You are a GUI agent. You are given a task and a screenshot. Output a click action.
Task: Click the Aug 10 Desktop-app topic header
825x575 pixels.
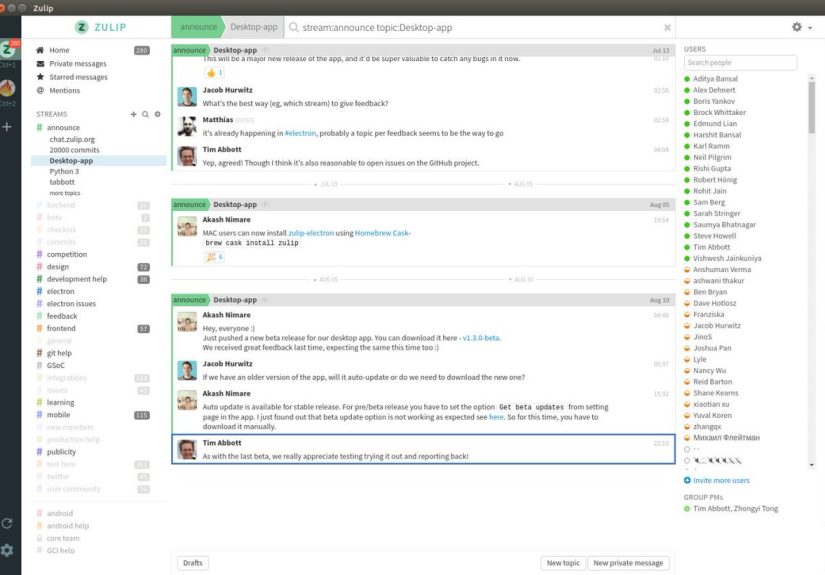[235, 300]
